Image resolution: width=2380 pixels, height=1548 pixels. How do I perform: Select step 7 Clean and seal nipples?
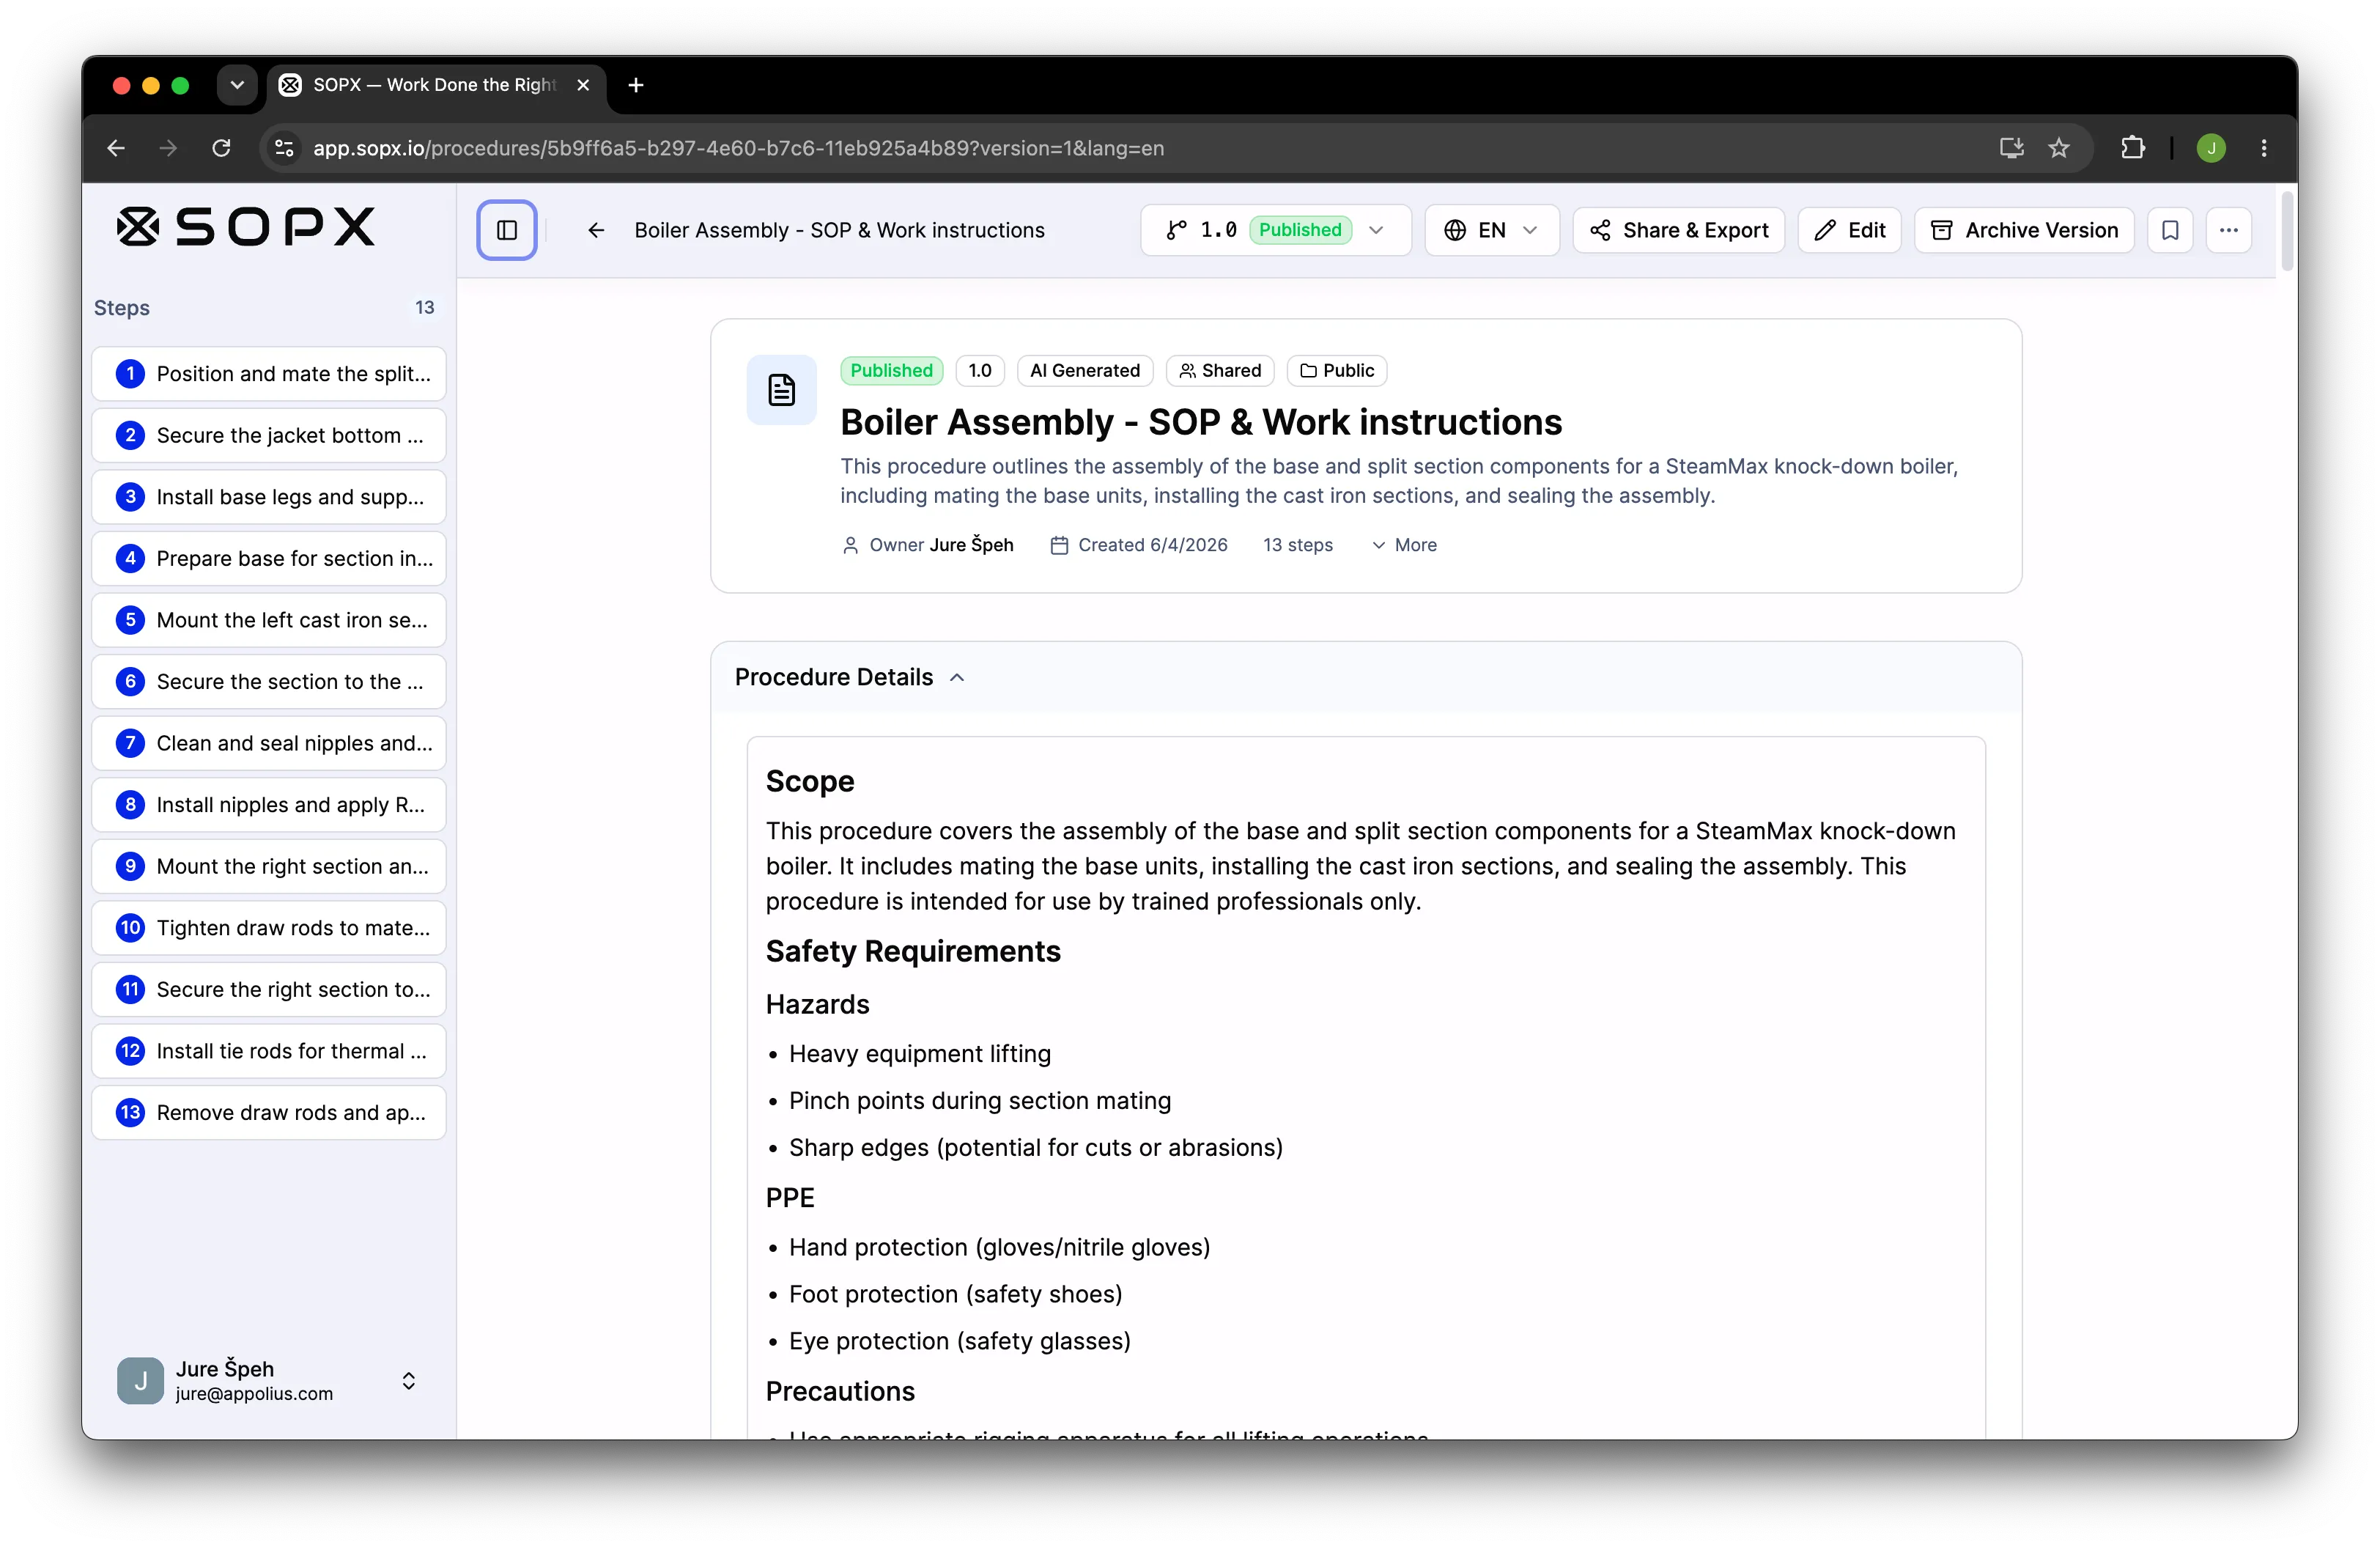click(269, 743)
